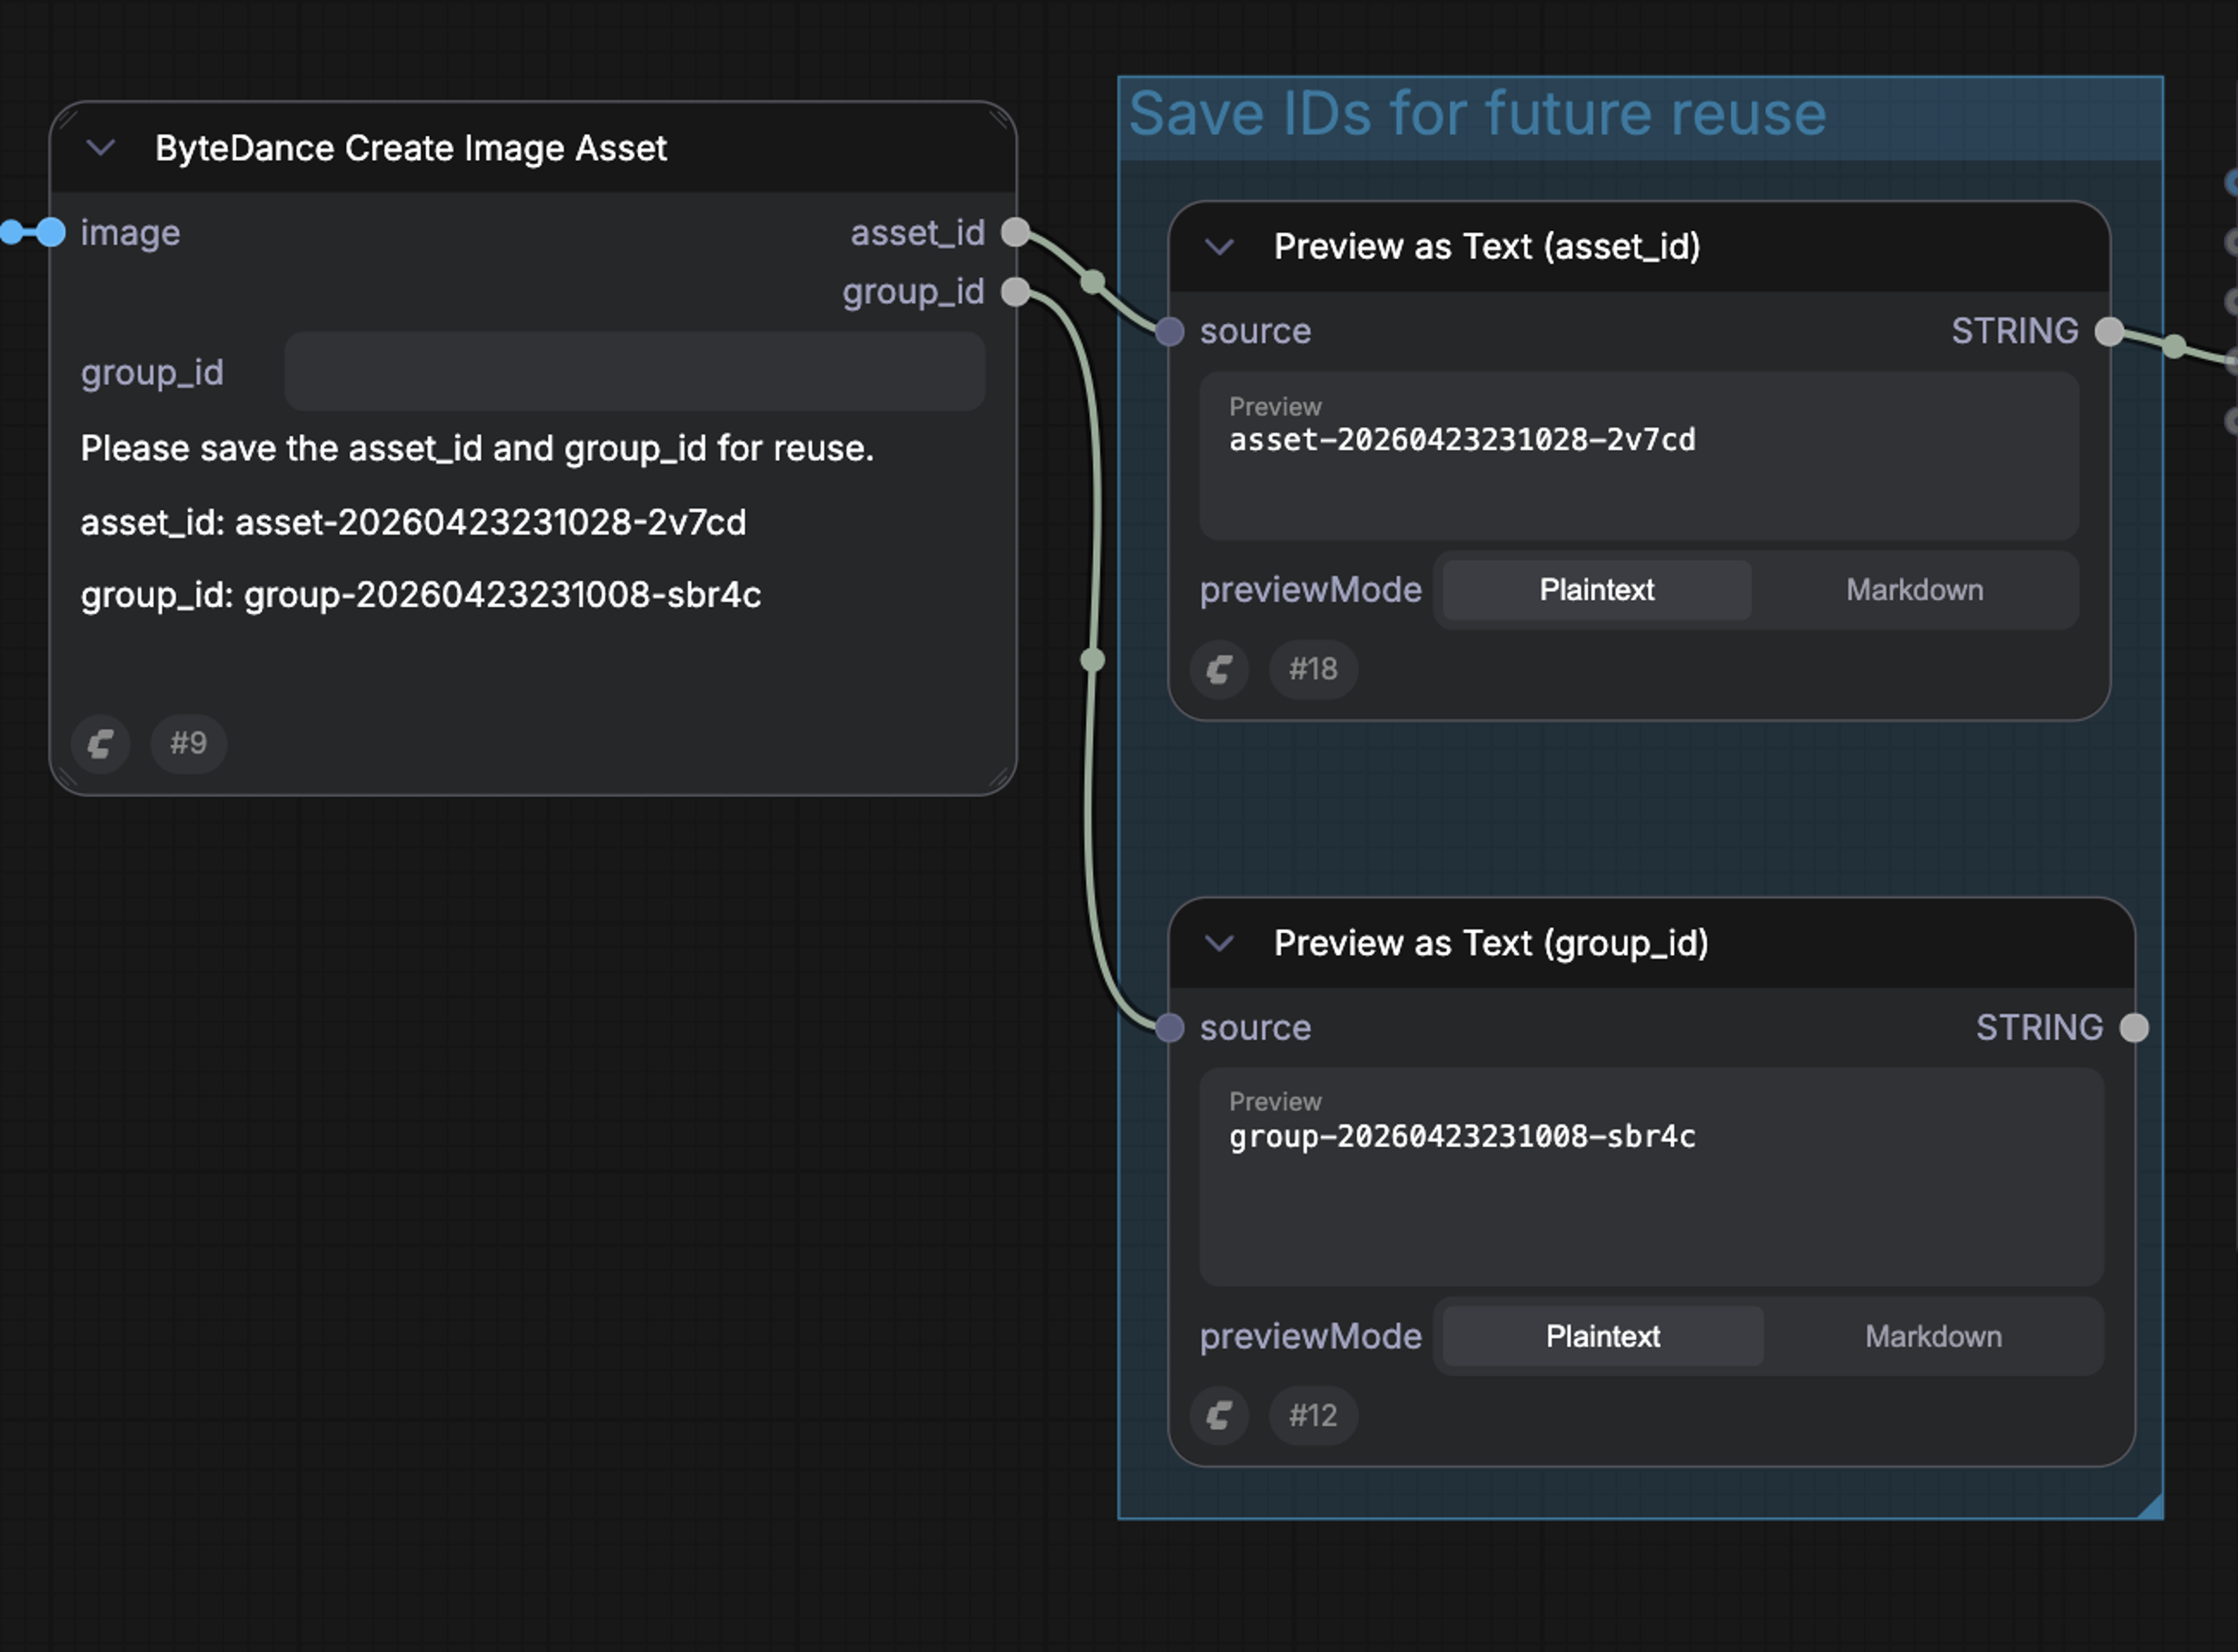Click Comfy logo badge on node #9

100,744
